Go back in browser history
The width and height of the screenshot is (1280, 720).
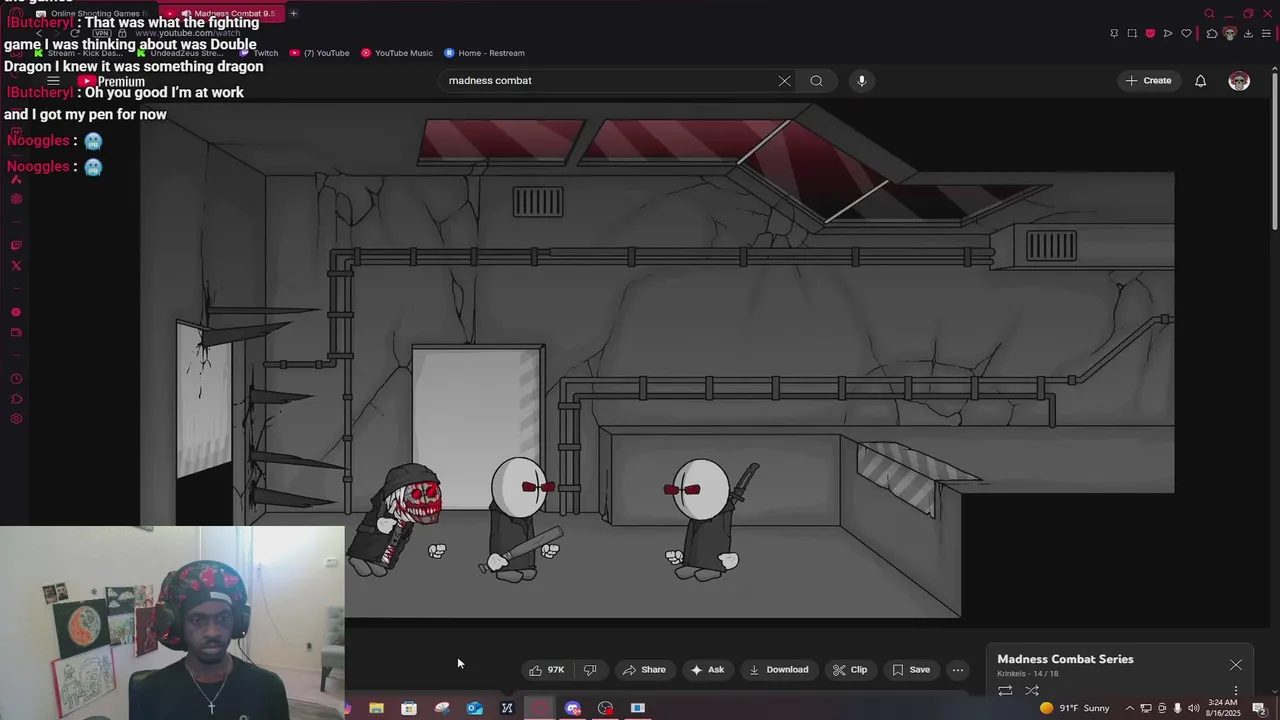point(38,33)
